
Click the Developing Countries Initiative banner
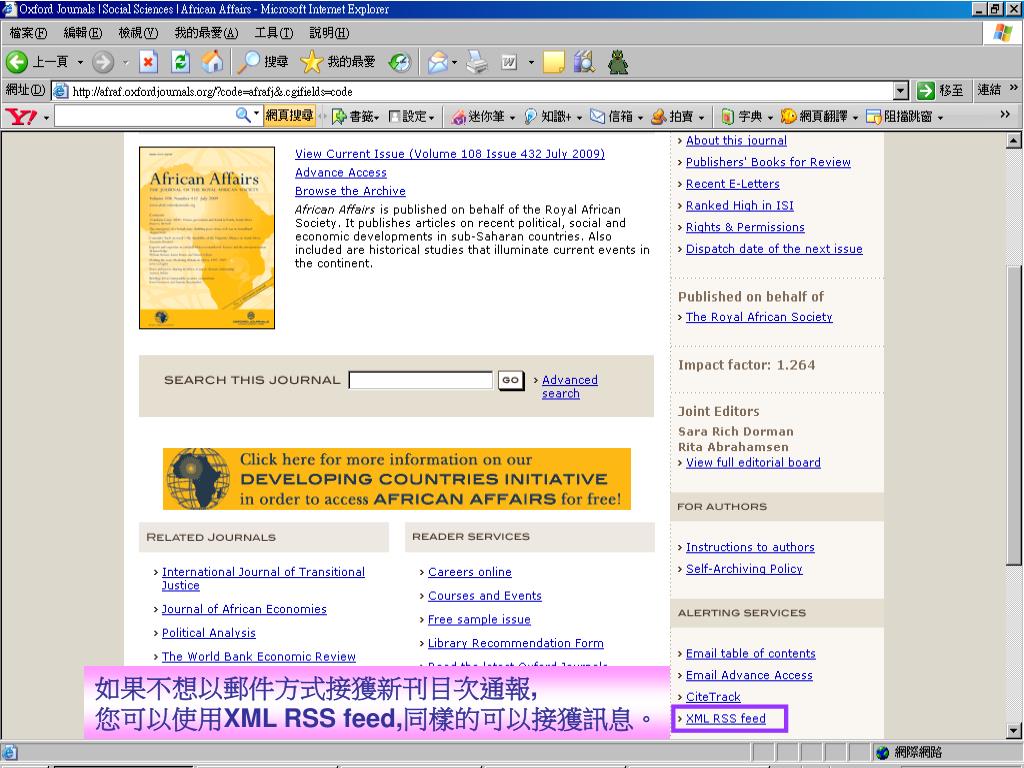tap(397, 479)
